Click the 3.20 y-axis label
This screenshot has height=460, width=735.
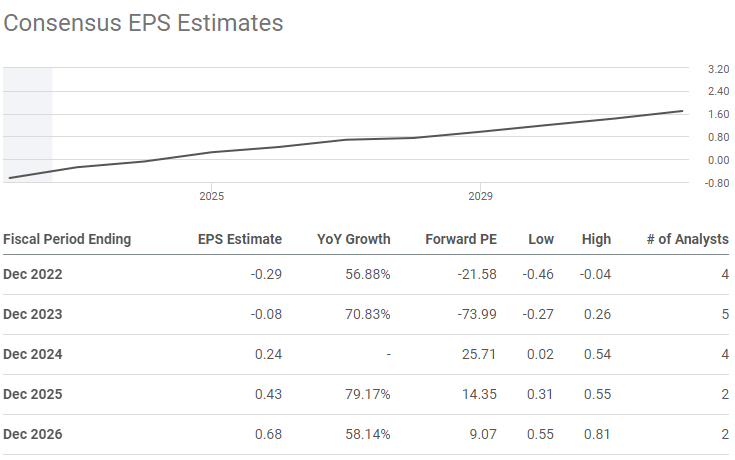pos(717,70)
